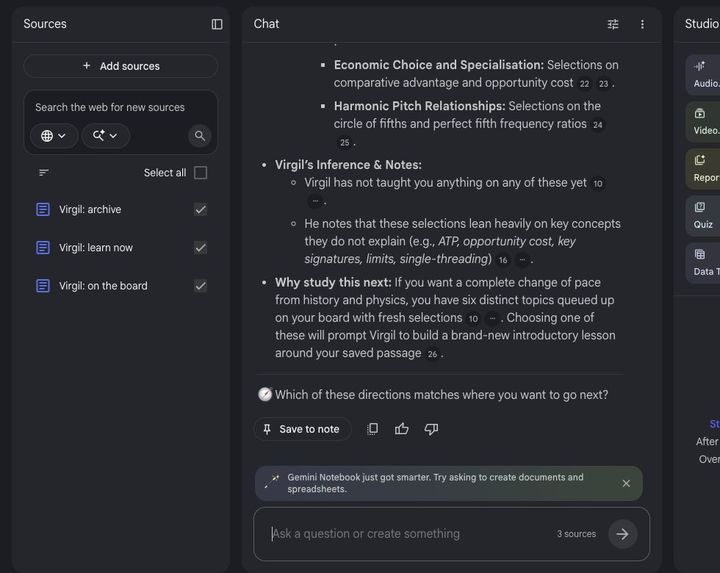Open citation 22 on comparative advantage
720x573 pixels.
tap(584, 84)
